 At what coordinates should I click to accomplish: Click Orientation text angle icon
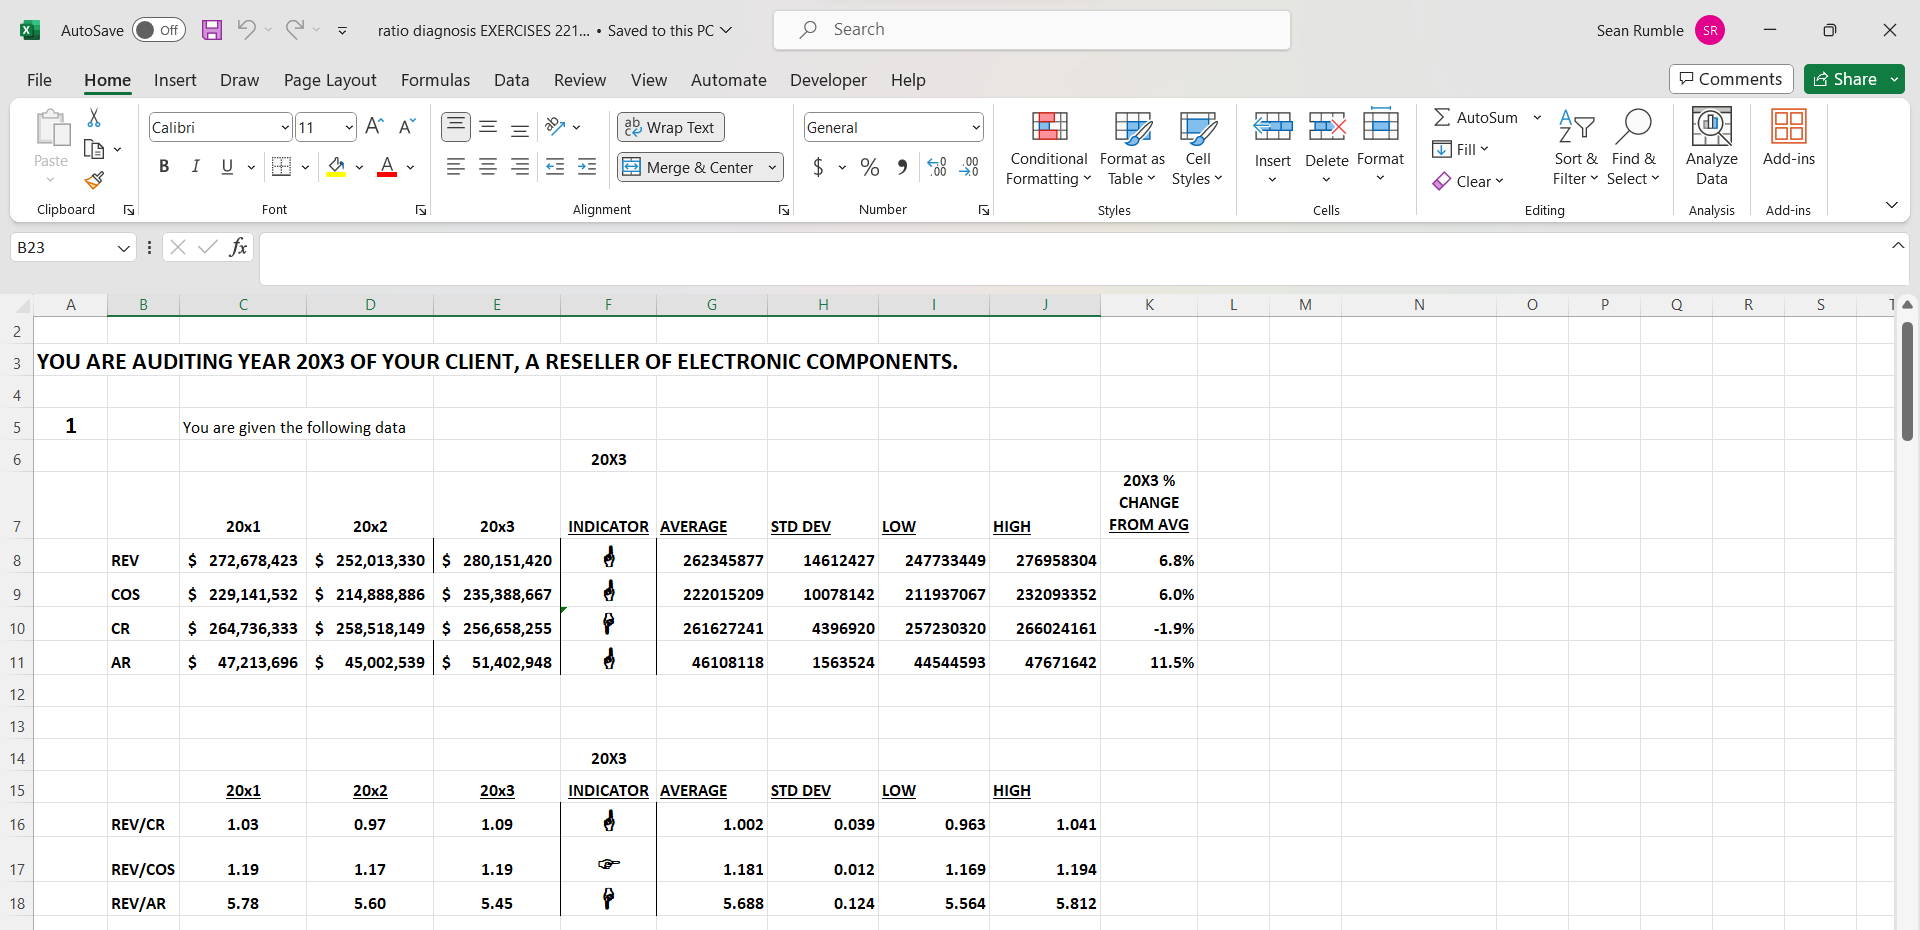coord(556,127)
